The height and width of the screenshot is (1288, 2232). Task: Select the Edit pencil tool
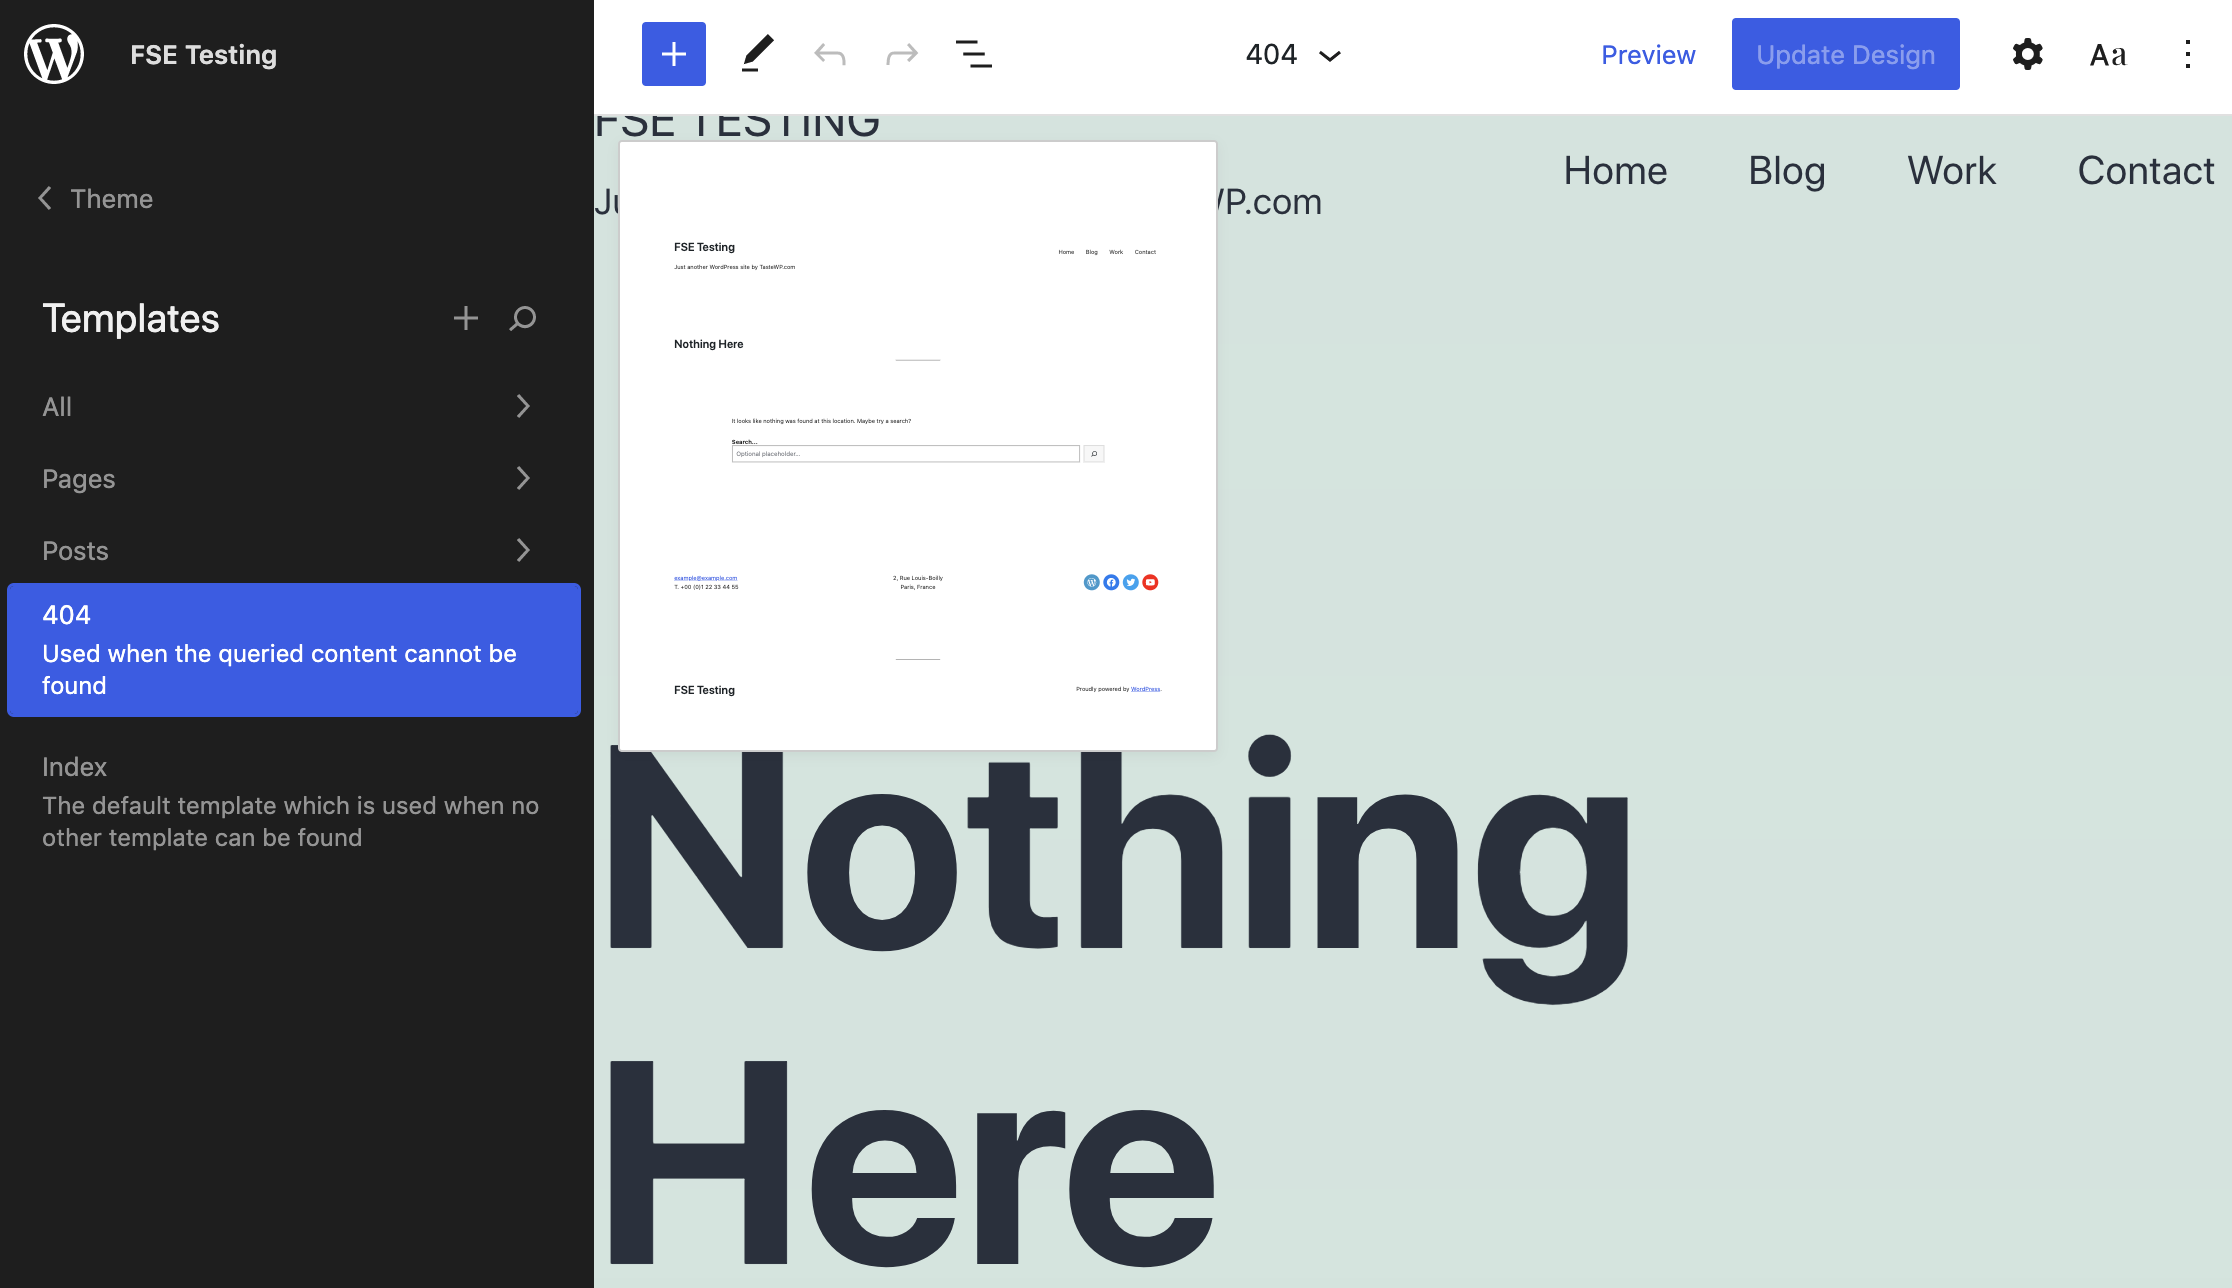[757, 54]
